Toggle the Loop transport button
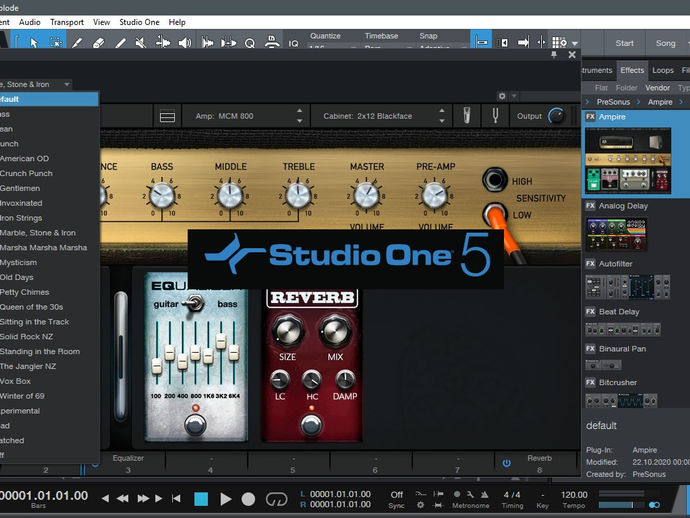Screen dimensions: 690x518 pos(277,499)
